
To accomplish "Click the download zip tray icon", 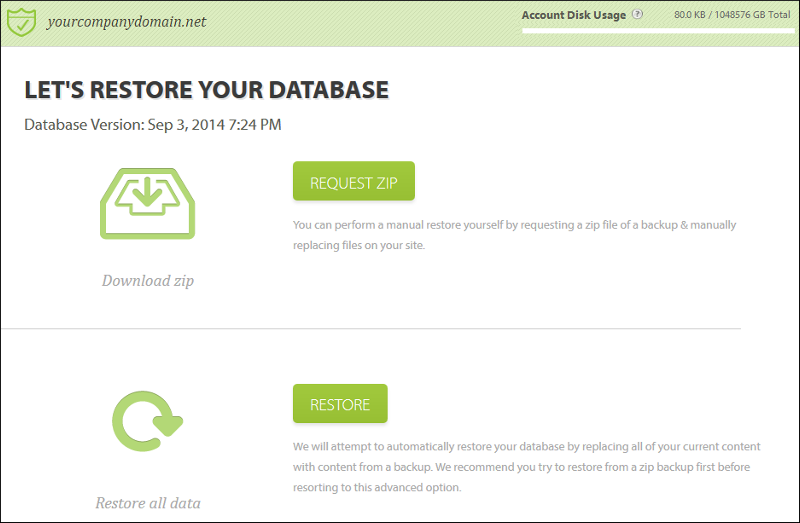I will (147, 203).
